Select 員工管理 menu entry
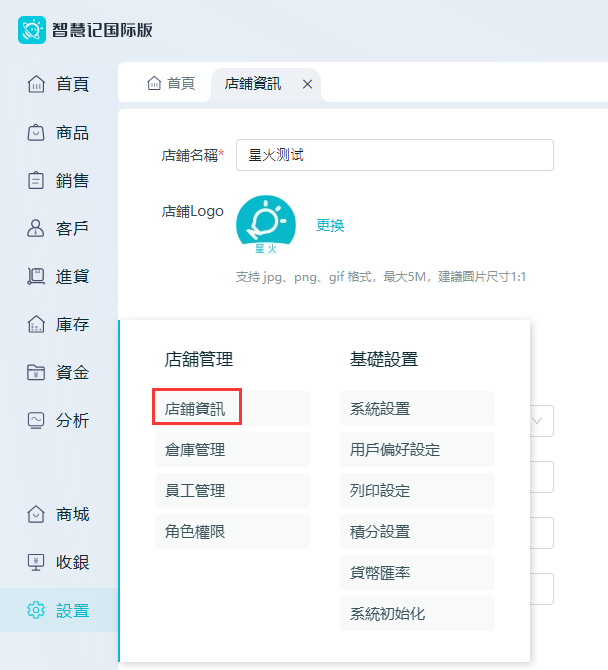608x670 pixels. (195, 491)
